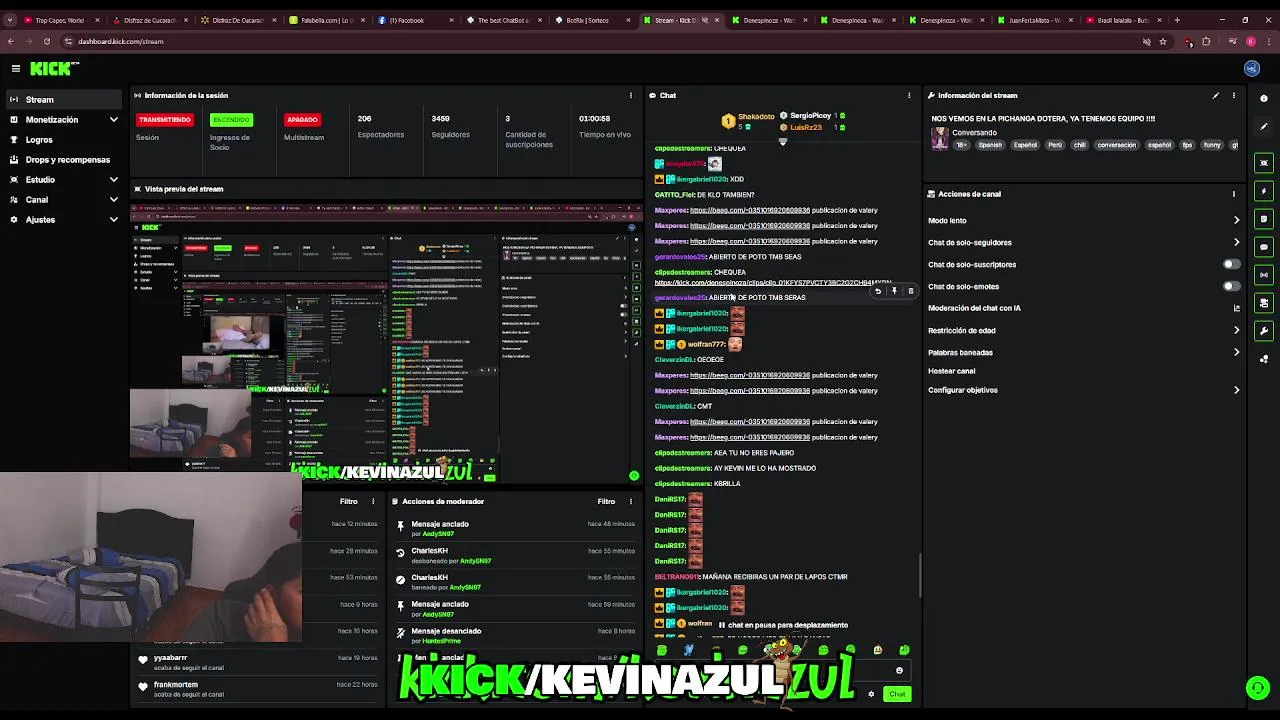Viewport: 1280px width, 720px height.
Task: Expand the Ajustes sidebar section
Action: pyautogui.click(x=113, y=220)
